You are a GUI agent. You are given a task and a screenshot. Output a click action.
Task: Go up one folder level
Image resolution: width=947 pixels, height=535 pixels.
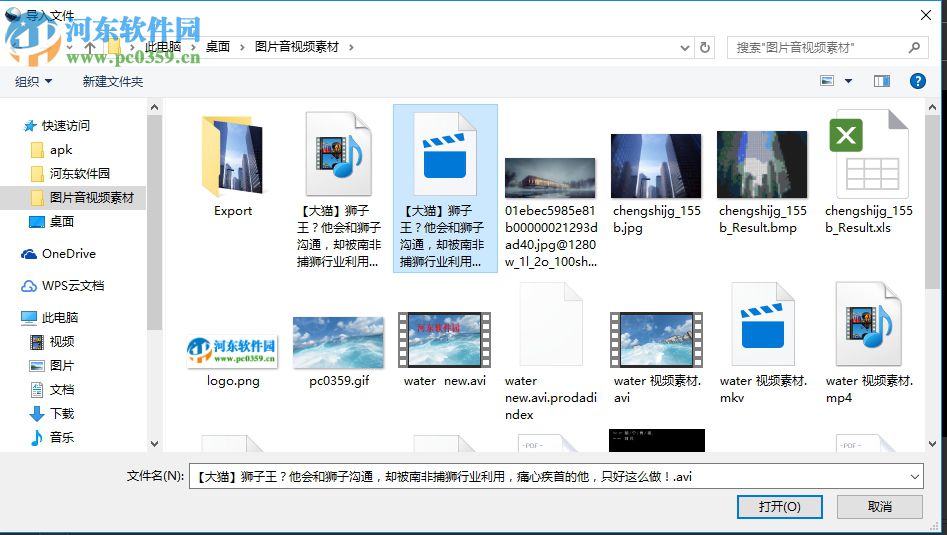[90, 47]
